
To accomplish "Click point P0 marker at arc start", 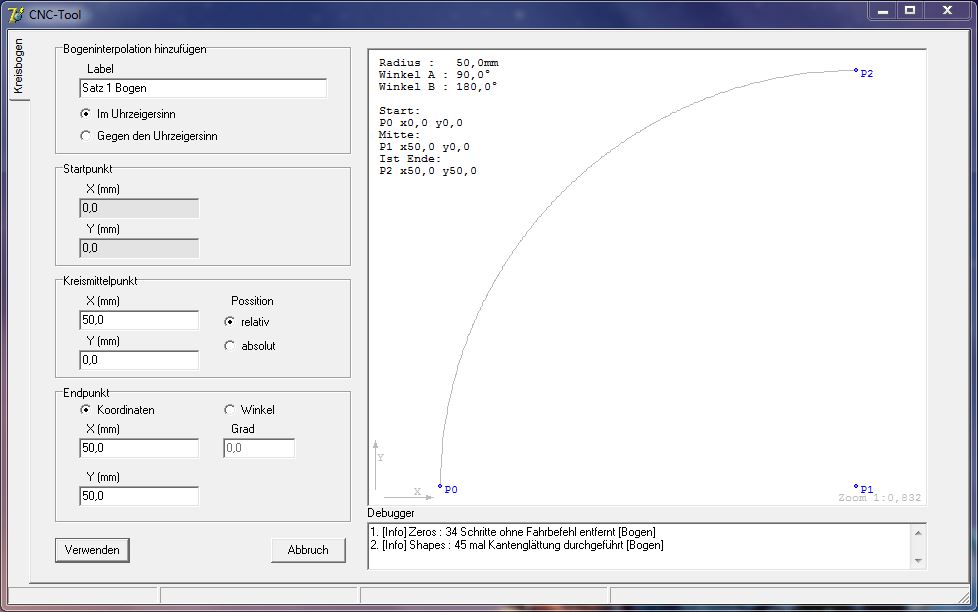I will click(440, 487).
